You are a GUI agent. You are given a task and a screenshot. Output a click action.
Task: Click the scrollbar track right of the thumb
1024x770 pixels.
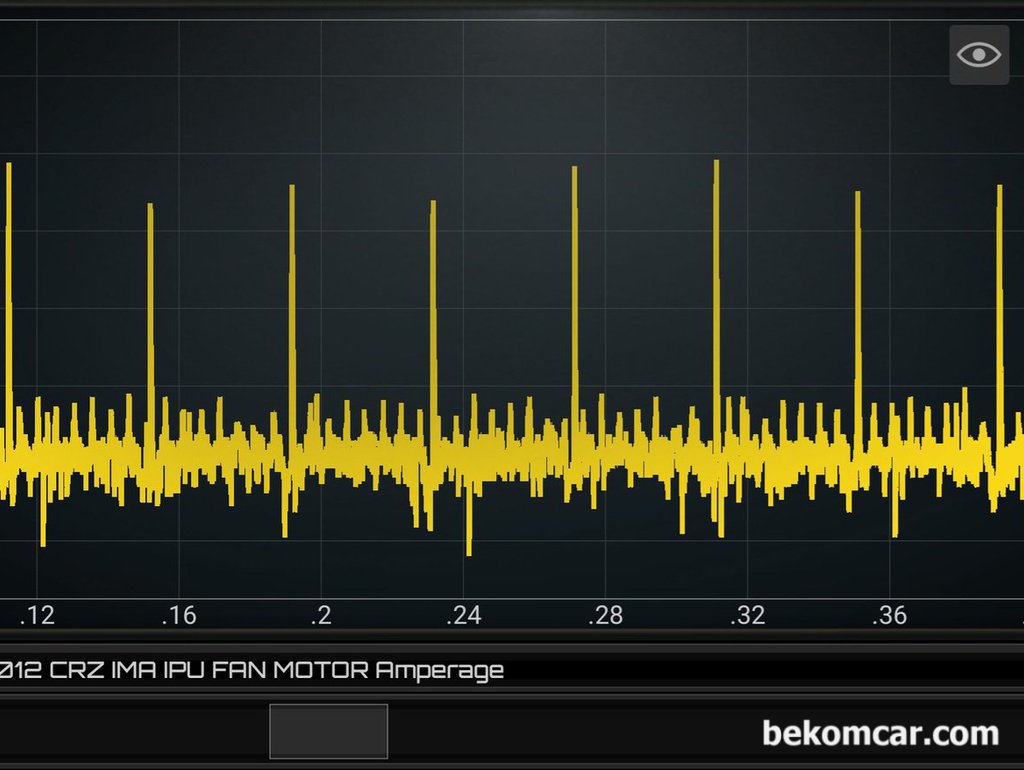560,731
